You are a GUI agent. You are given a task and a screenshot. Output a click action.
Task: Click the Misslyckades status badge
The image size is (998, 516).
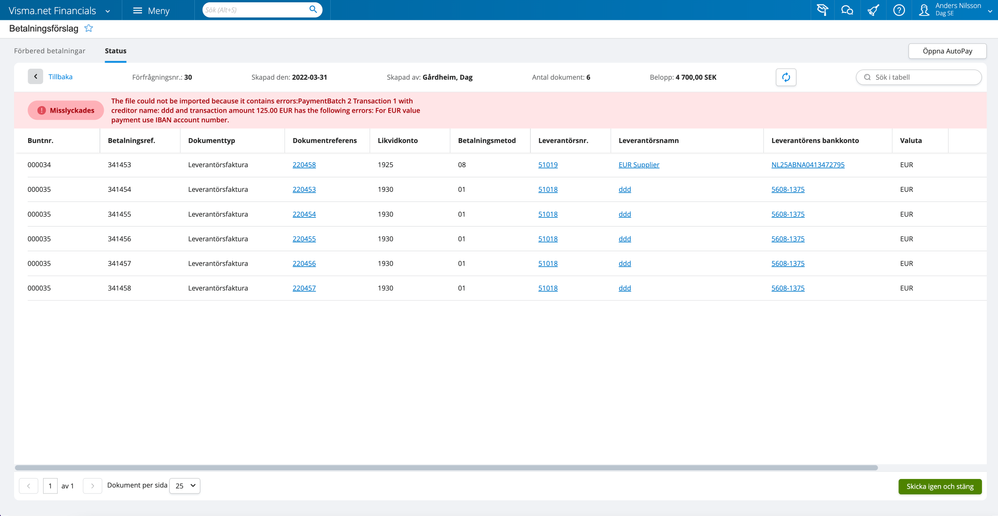66,110
